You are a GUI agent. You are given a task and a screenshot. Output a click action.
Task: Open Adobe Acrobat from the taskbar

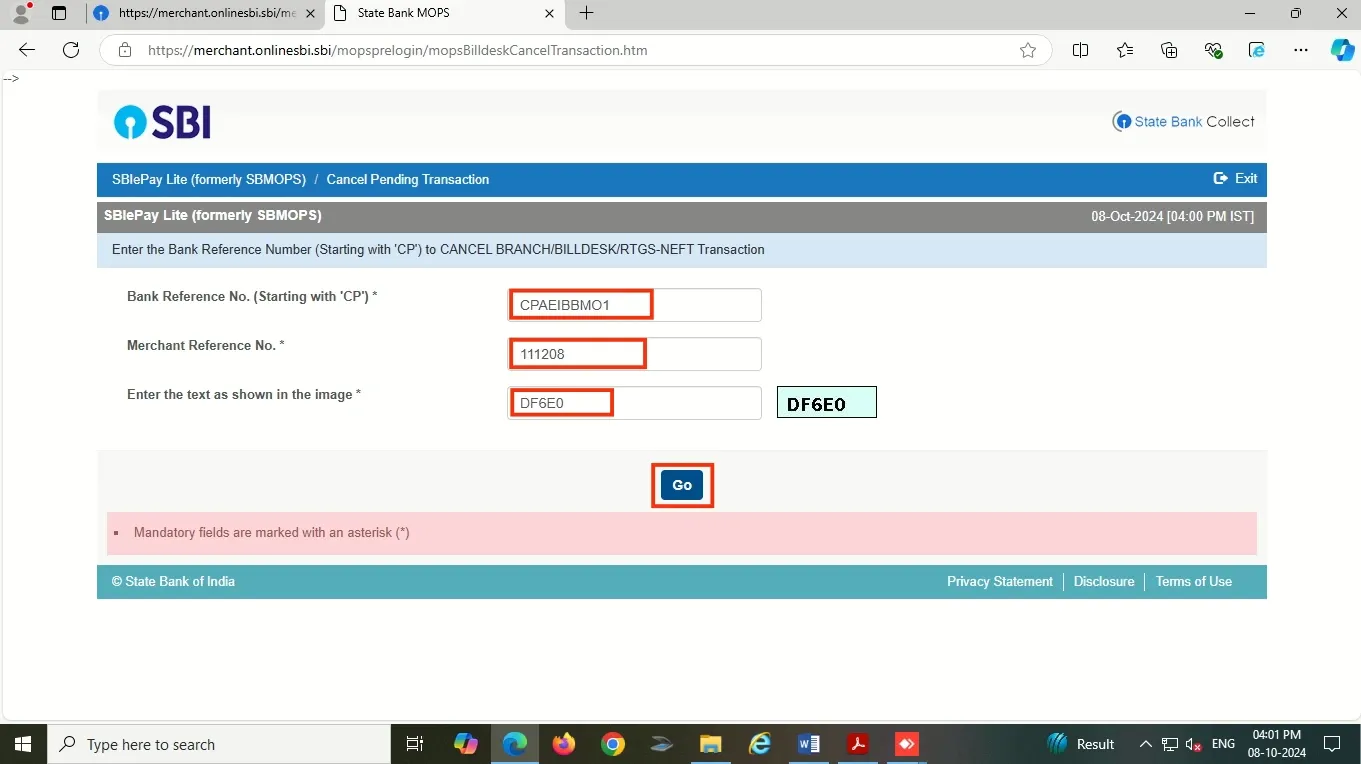(x=858, y=744)
